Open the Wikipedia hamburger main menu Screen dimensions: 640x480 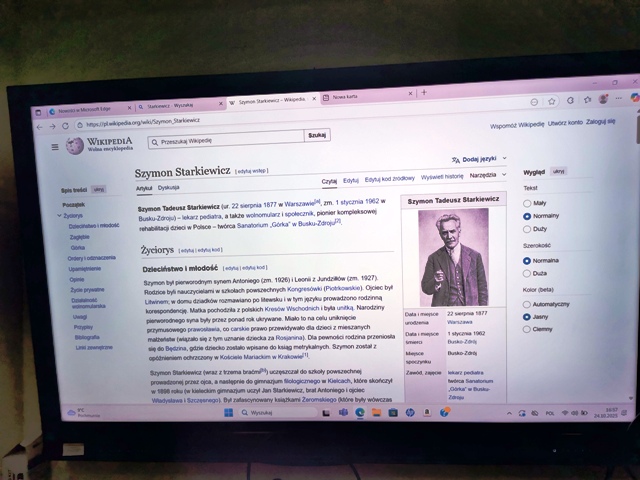tap(53, 147)
